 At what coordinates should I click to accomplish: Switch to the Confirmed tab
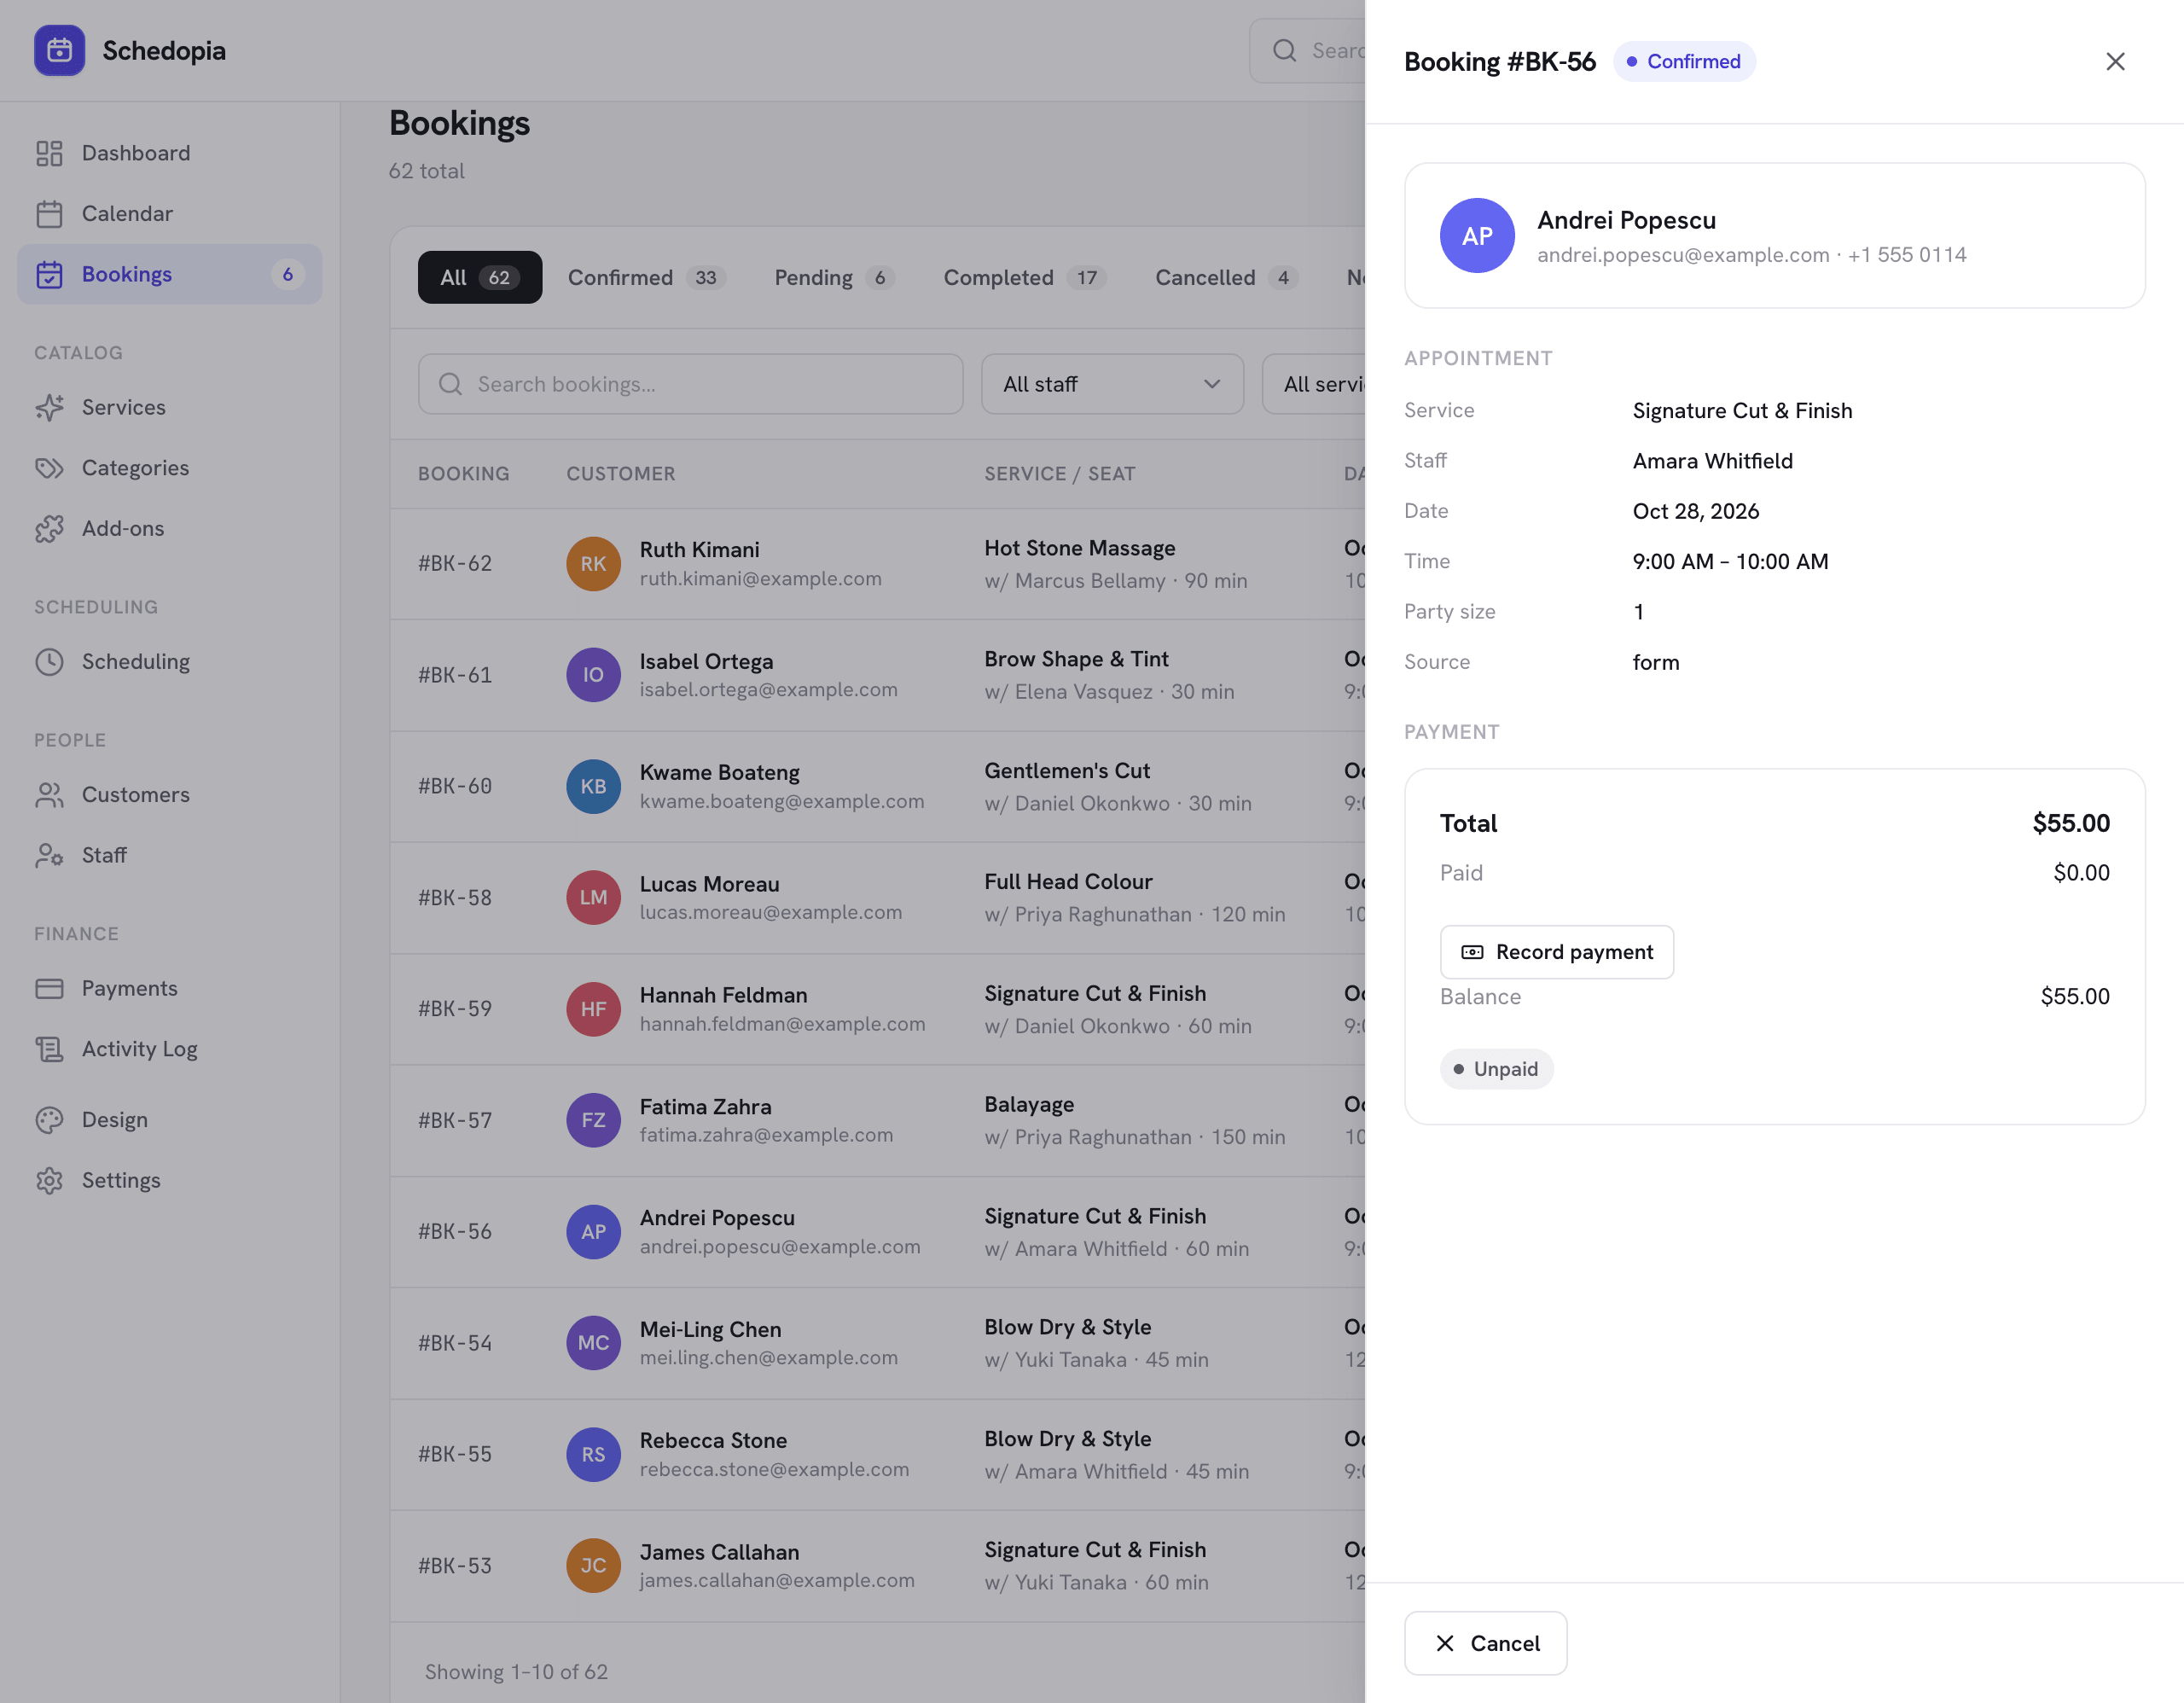coord(646,277)
